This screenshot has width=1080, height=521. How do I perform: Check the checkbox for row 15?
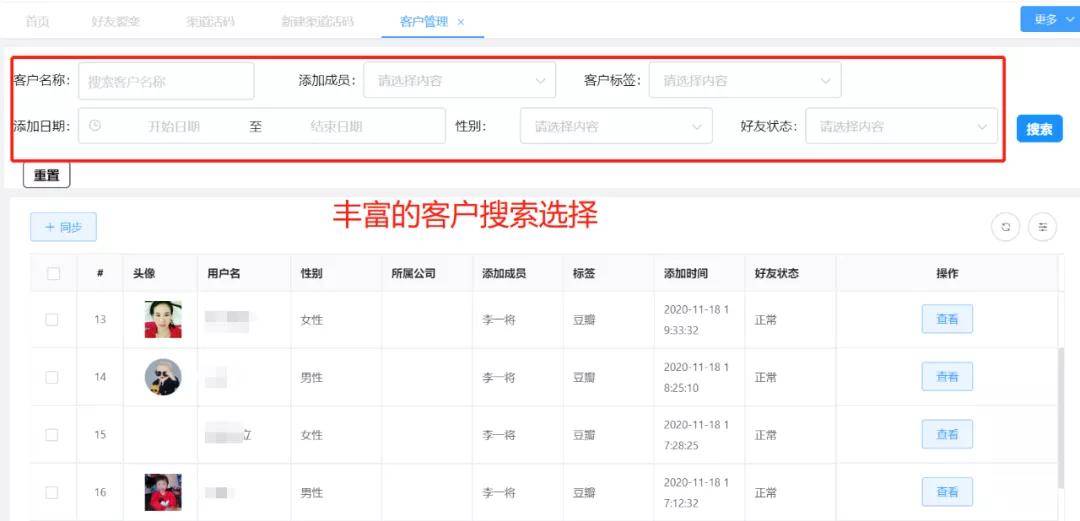(x=52, y=435)
